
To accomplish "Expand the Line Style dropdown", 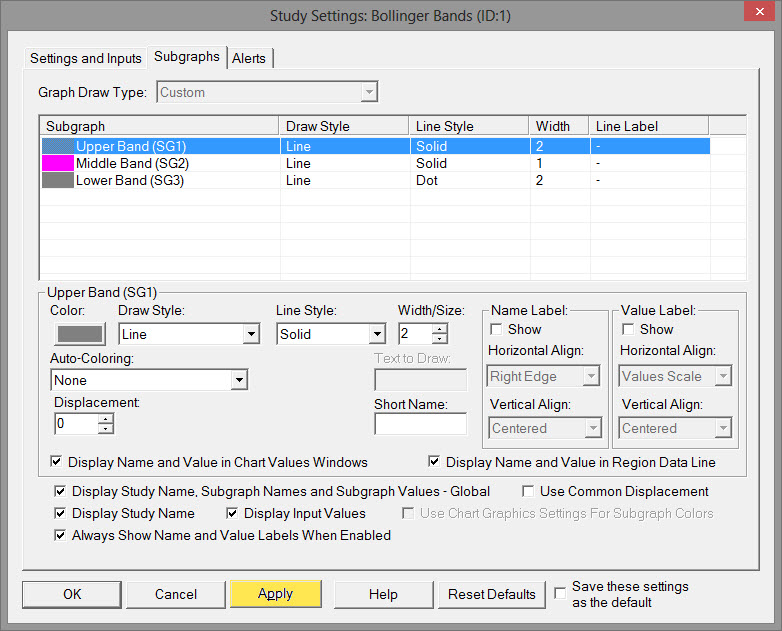I will [377, 335].
